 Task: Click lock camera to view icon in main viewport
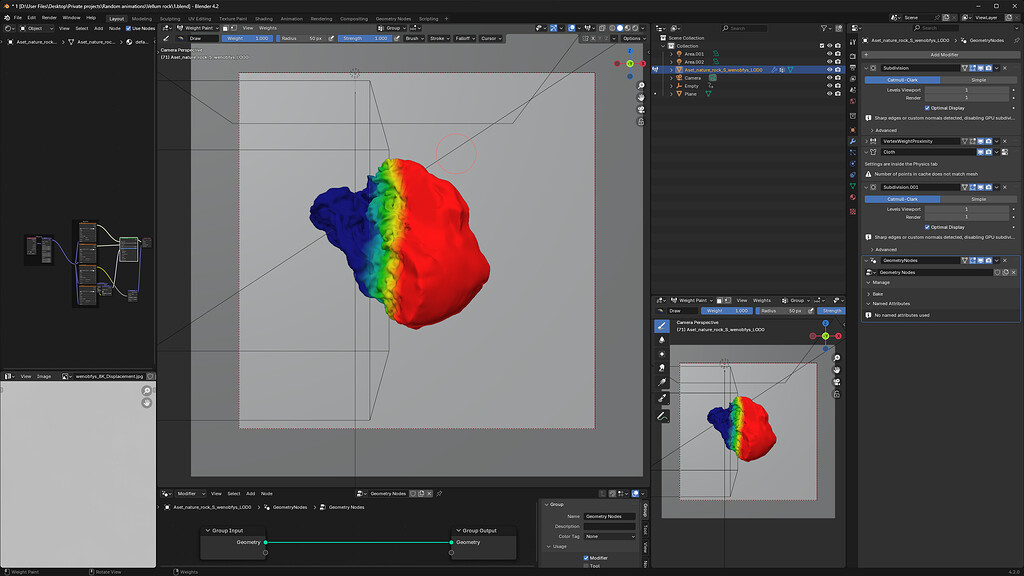point(641,122)
